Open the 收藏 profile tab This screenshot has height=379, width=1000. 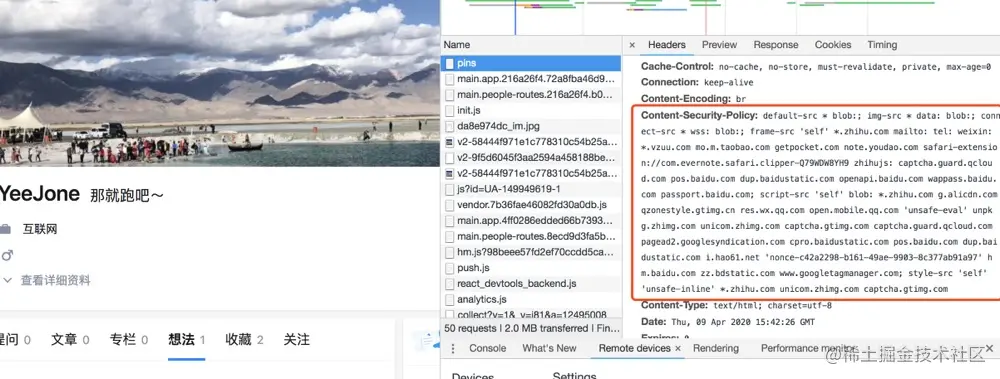pos(244,340)
